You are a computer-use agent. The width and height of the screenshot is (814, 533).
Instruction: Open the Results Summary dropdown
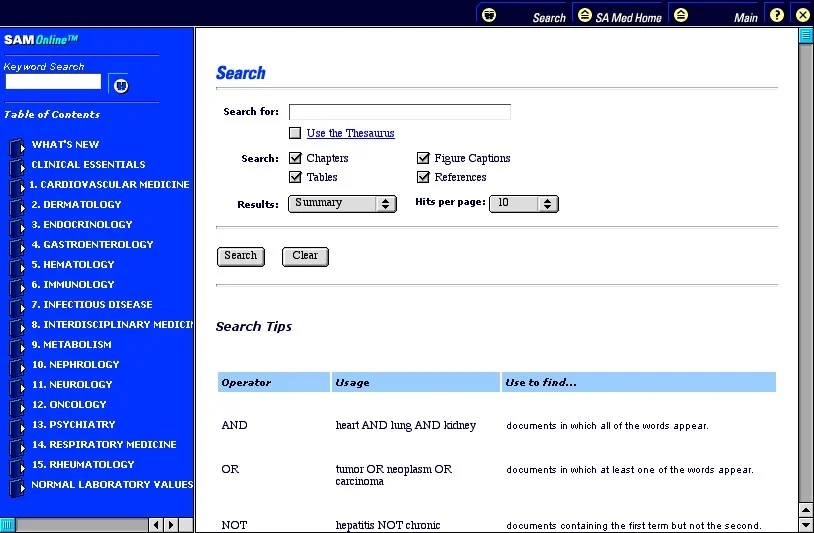pyautogui.click(x=342, y=203)
